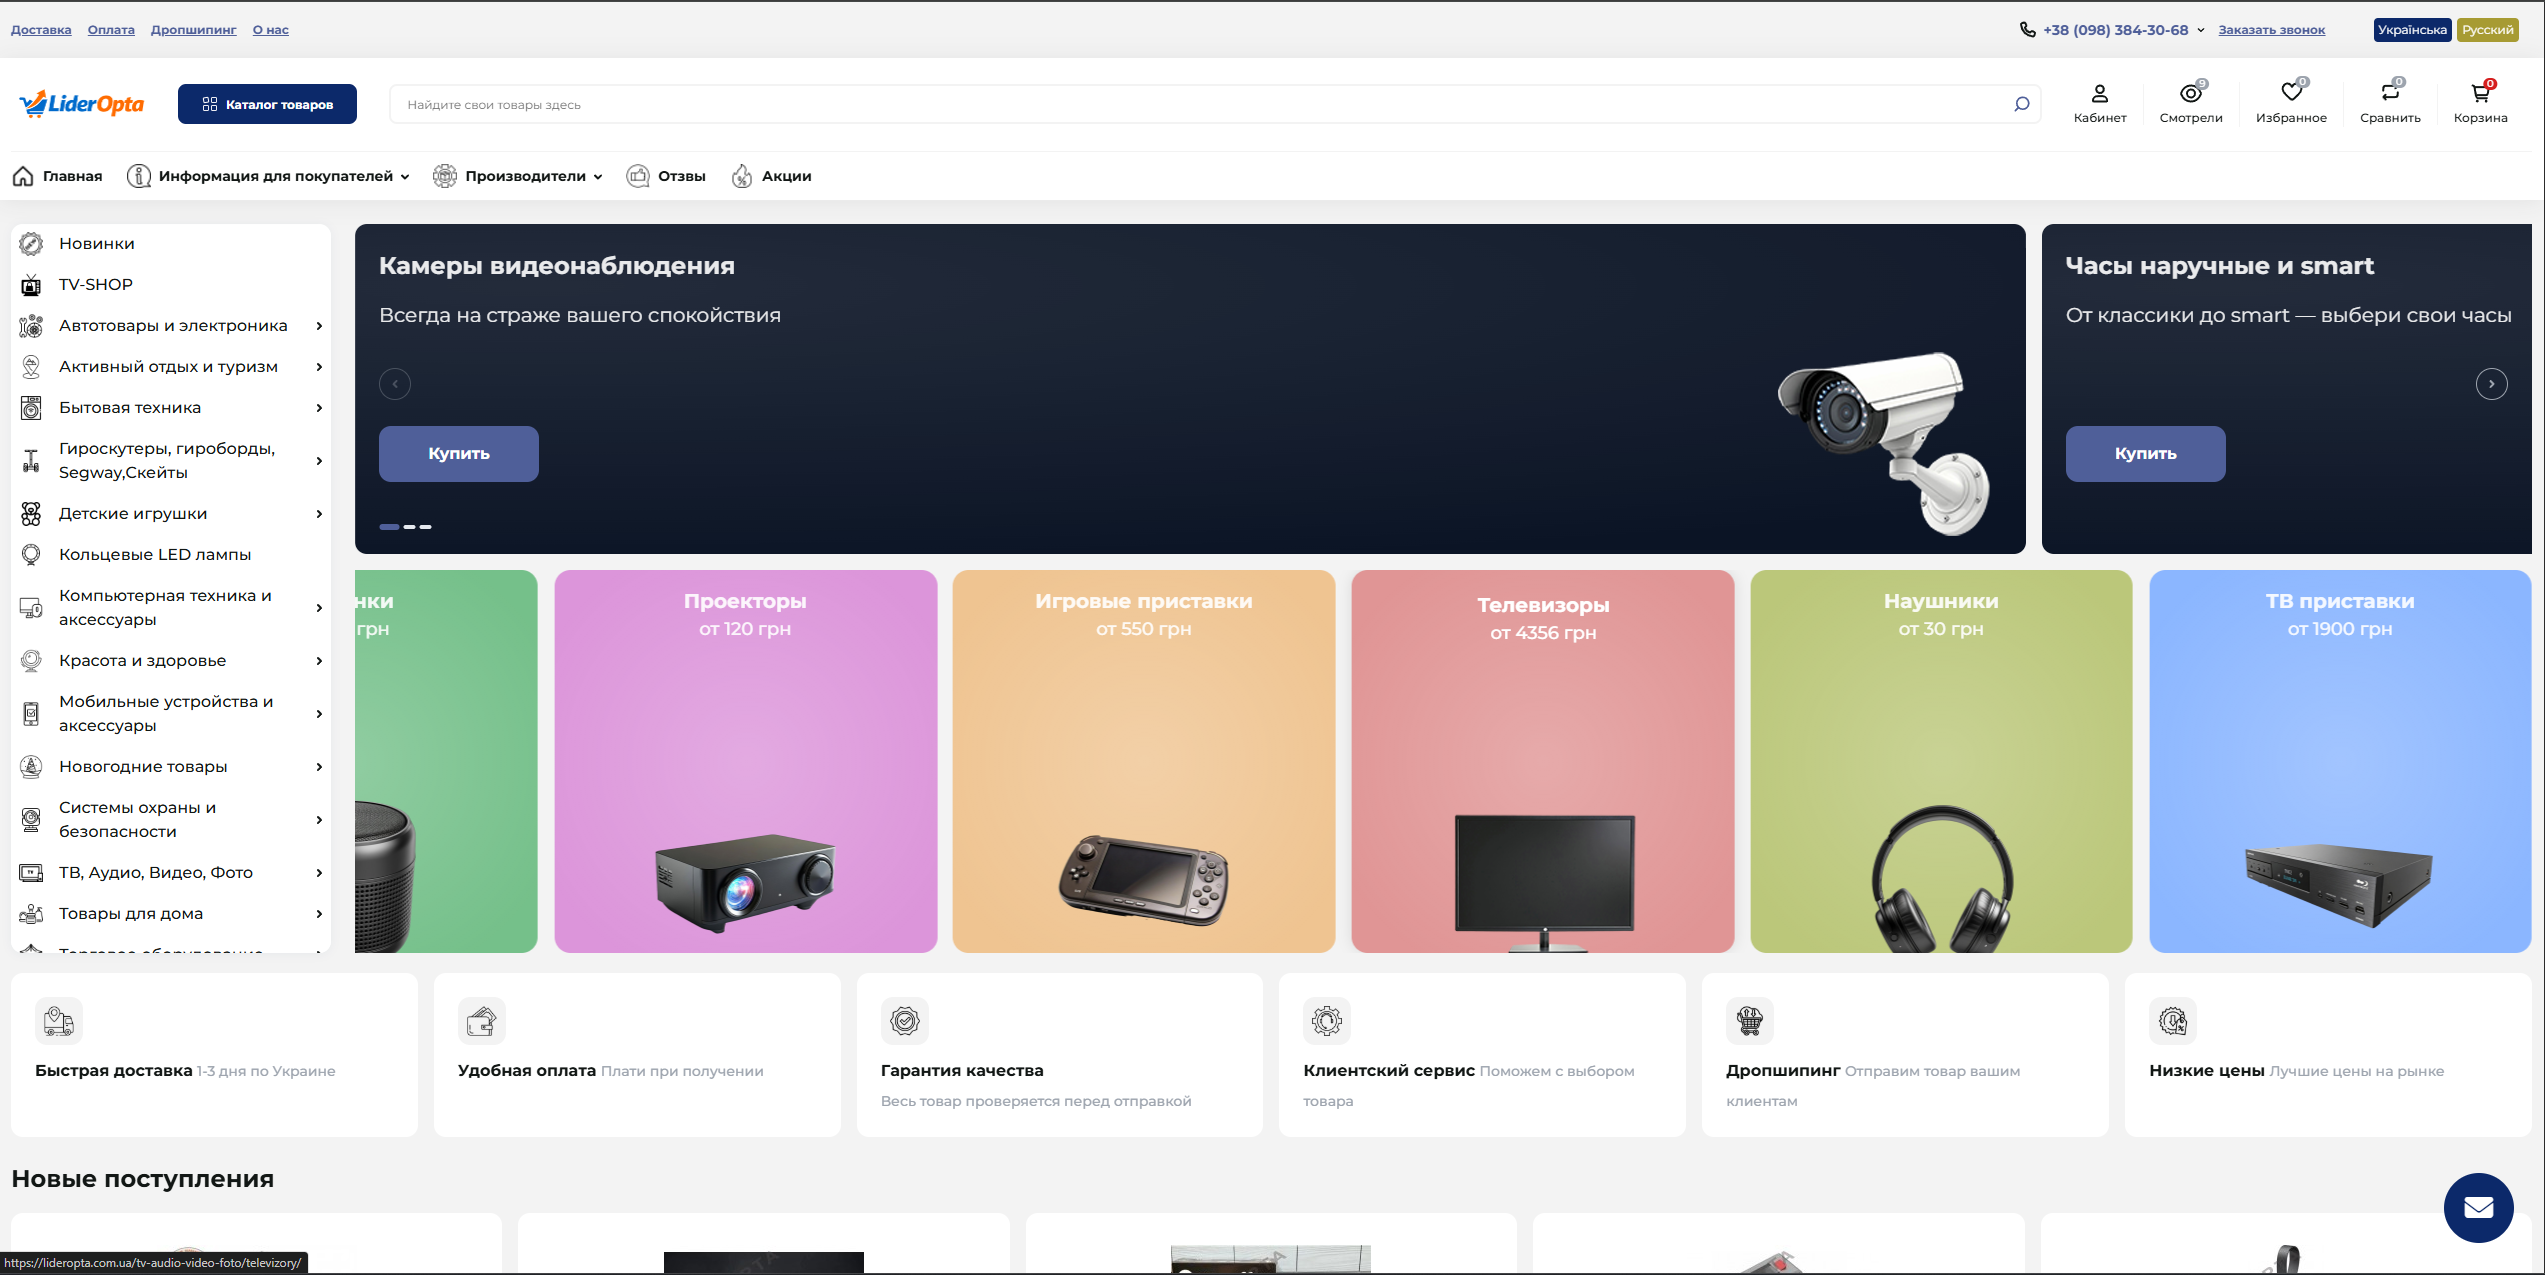This screenshot has width=2545, height=1275.
Task: Click the Отзывы reviews icon
Action: [638, 176]
